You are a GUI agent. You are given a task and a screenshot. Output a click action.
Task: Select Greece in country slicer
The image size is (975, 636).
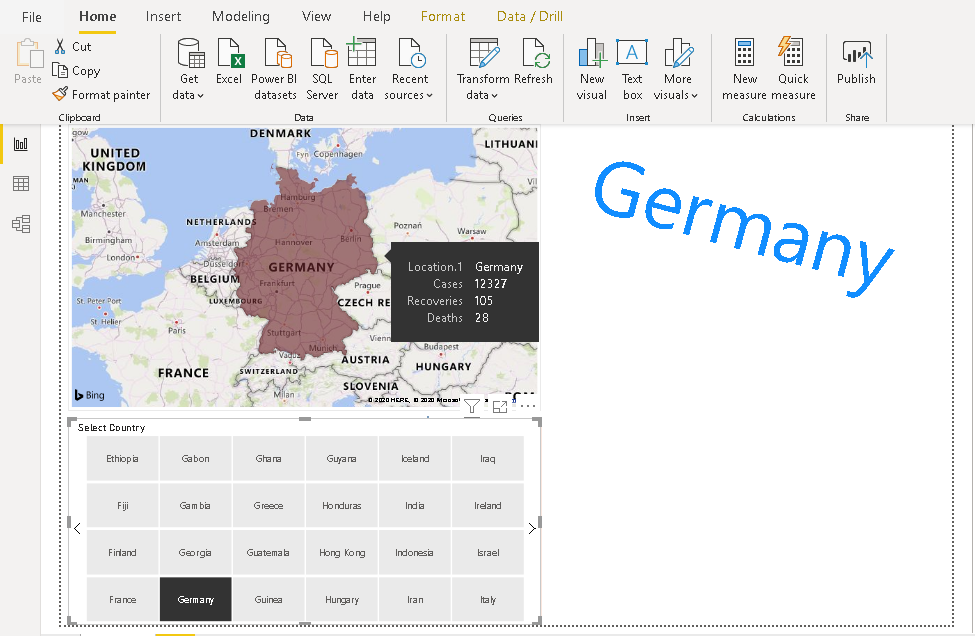(x=269, y=505)
